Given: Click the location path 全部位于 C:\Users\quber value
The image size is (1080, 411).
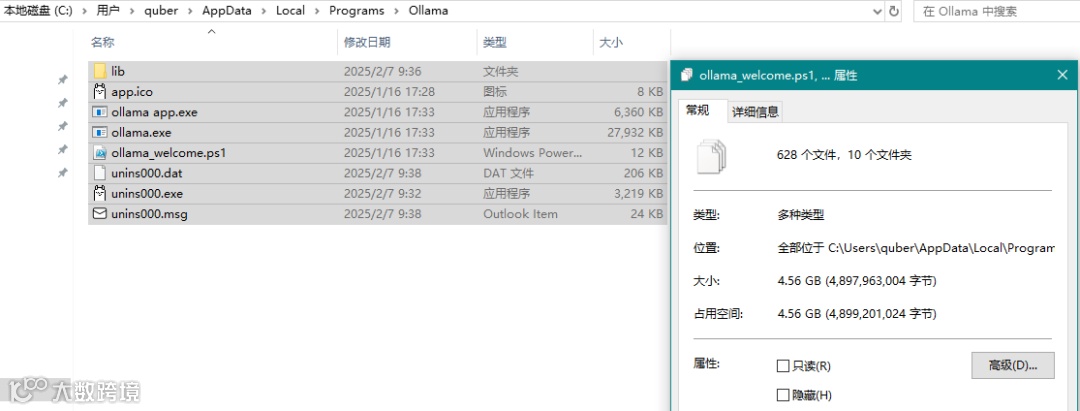Looking at the screenshot, I should tap(915, 248).
